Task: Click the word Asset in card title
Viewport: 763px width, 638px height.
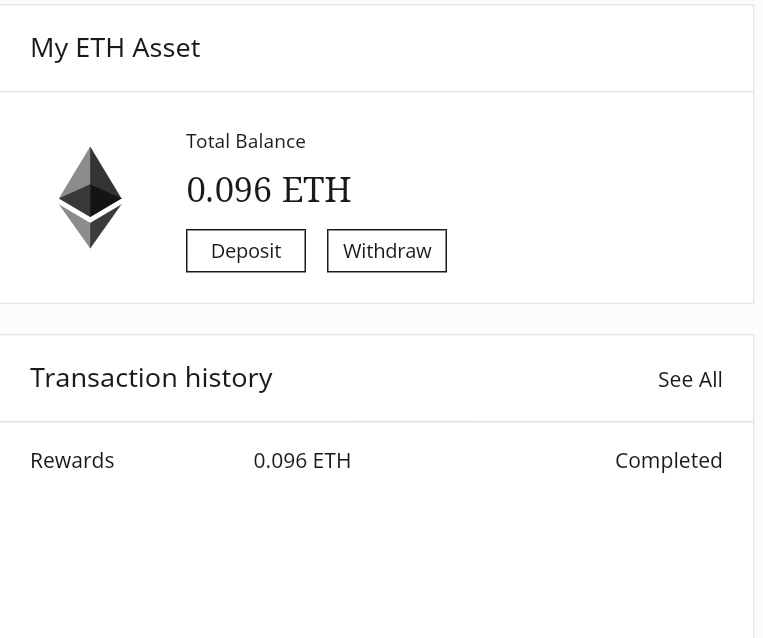Action: pyautogui.click(x=166, y=48)
